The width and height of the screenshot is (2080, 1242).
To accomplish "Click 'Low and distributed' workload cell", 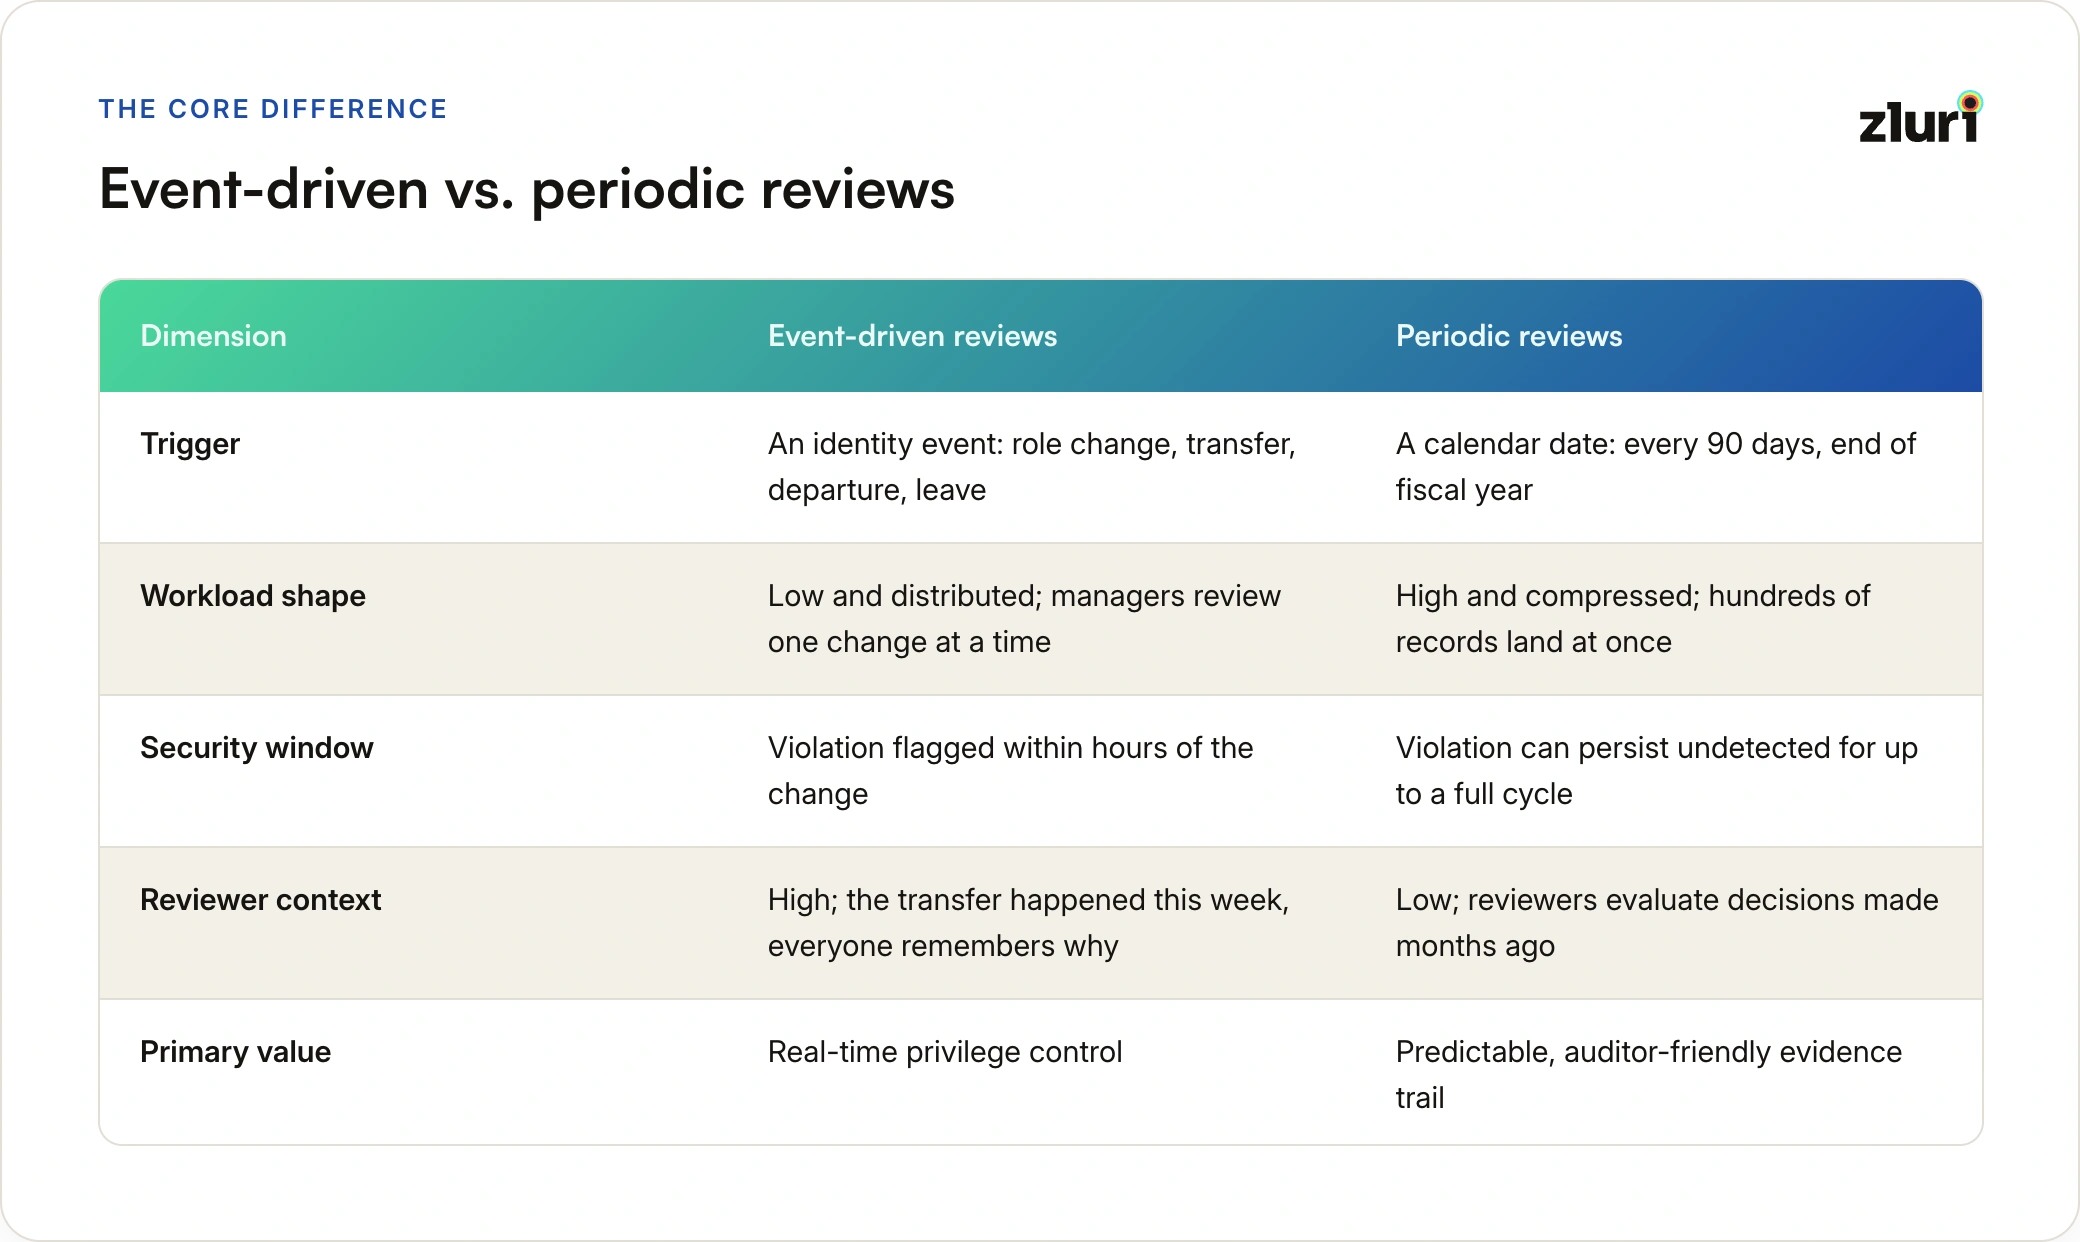I will pos(1024,619).
